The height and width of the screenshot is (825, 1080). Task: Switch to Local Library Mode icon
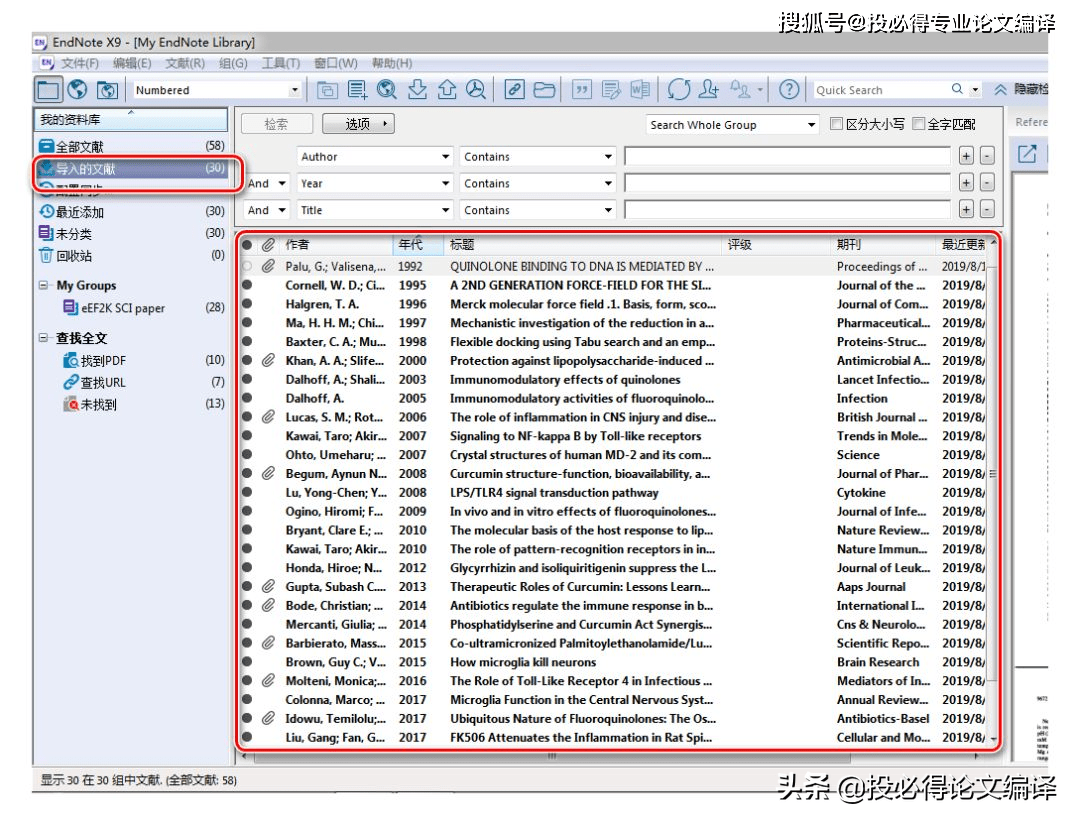coord(48,90)
